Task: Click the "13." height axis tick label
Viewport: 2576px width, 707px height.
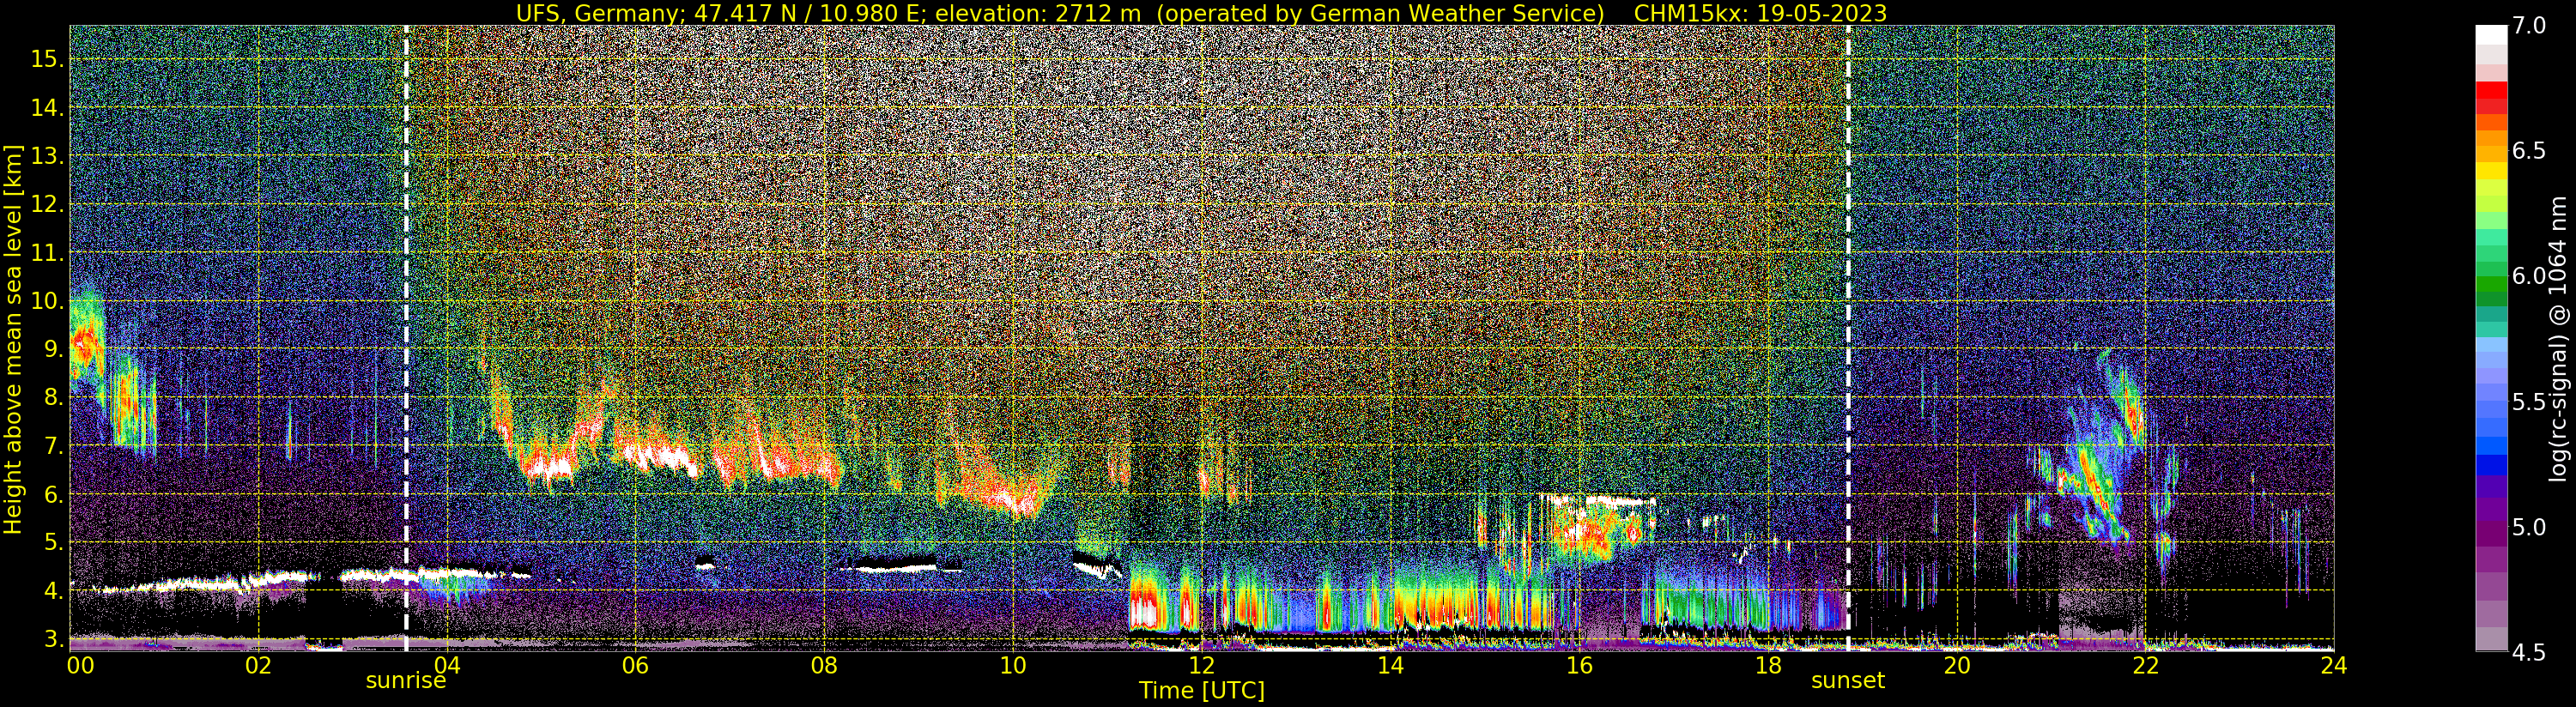Action: (x=47, y=156)
